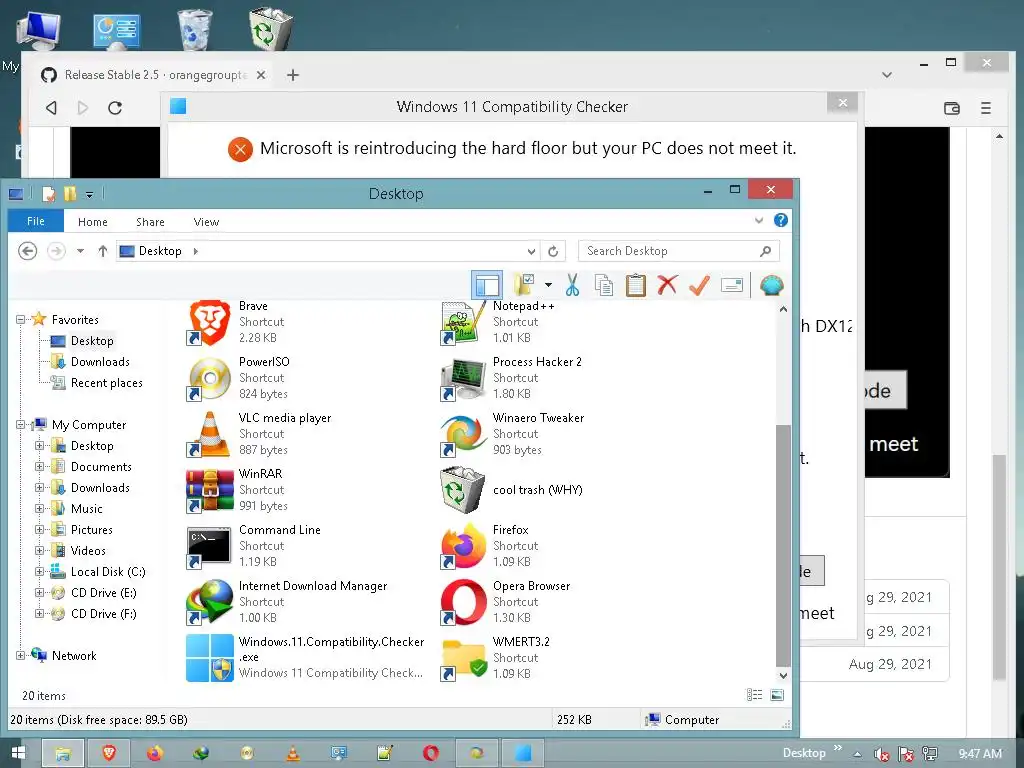This screenshot has height=768, width=1024.
Task: Switch to details view in status bar
Action: click(754, 695)
